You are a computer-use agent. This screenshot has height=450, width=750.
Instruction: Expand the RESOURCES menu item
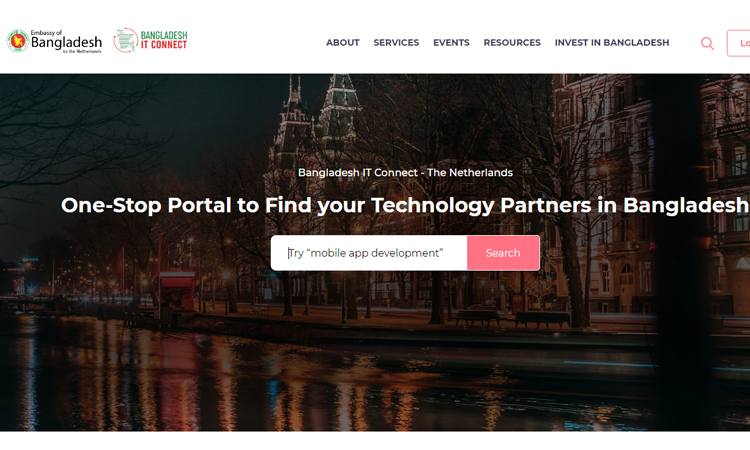click(x=512, y=43)
